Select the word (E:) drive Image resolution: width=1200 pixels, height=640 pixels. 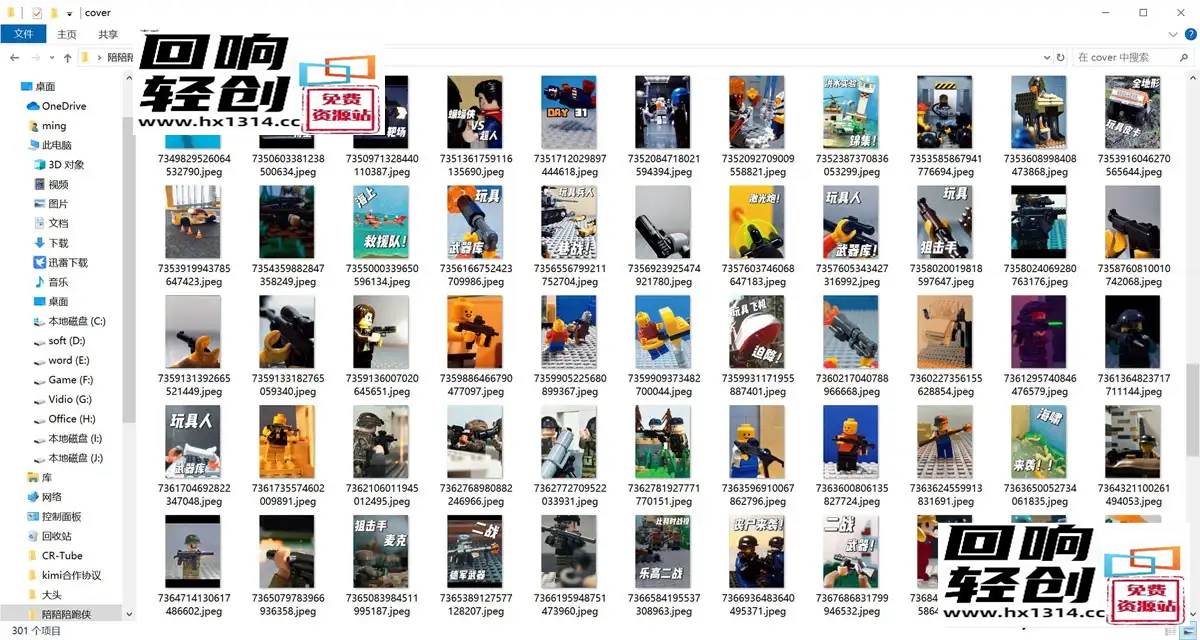point(69,360)
